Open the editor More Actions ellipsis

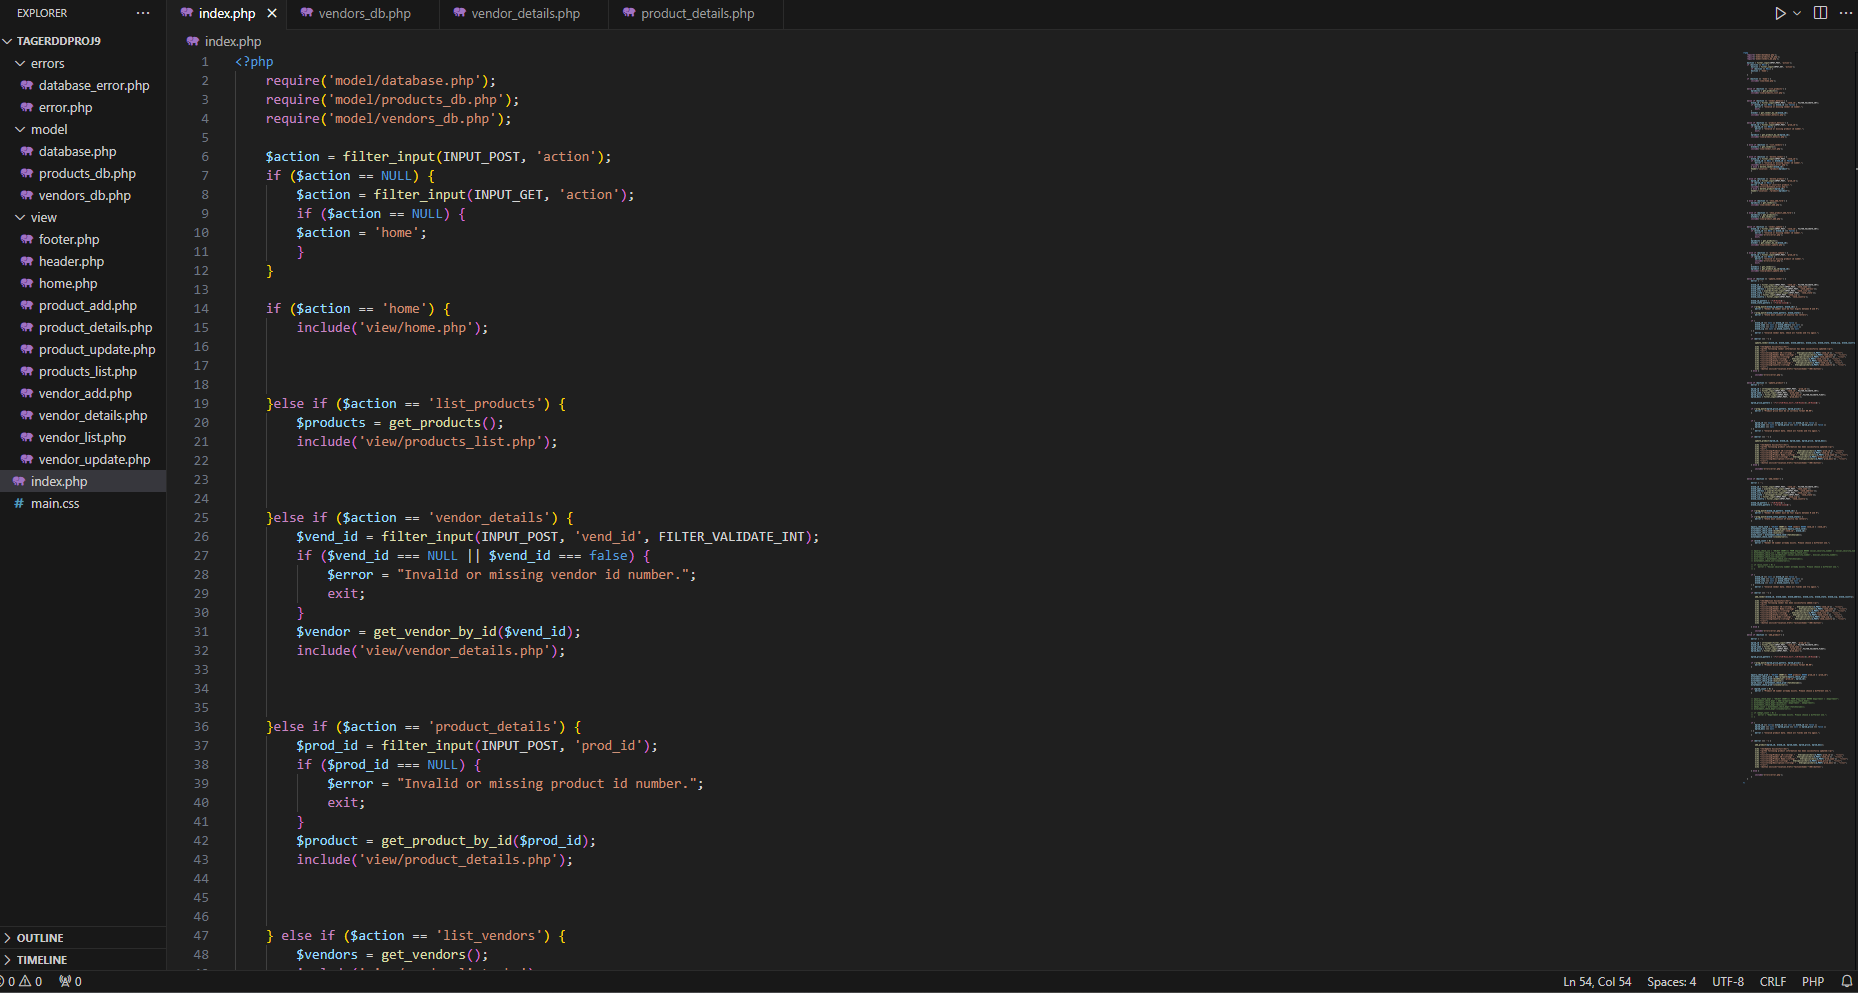pyautogui.click(x=1845, y=13)
